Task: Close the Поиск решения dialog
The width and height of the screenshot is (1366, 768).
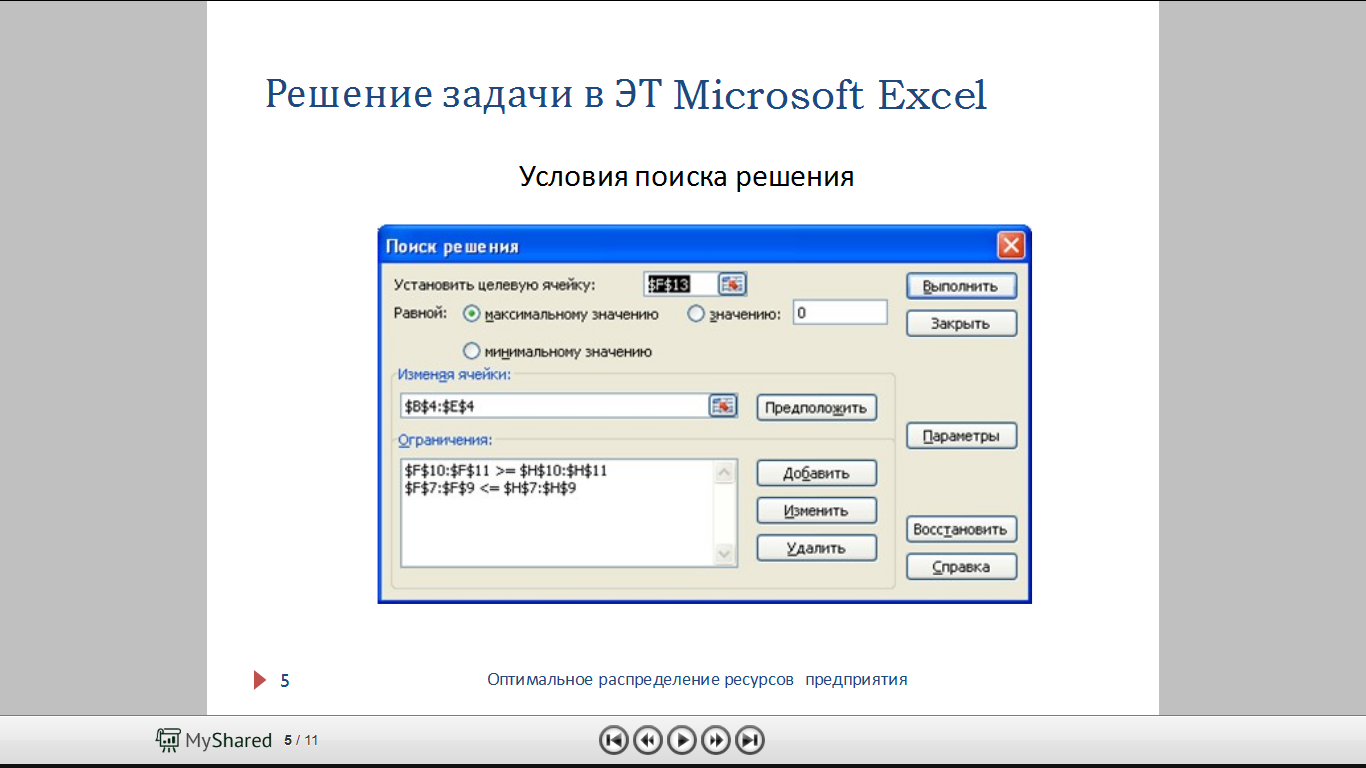Action: point(1011,246)
